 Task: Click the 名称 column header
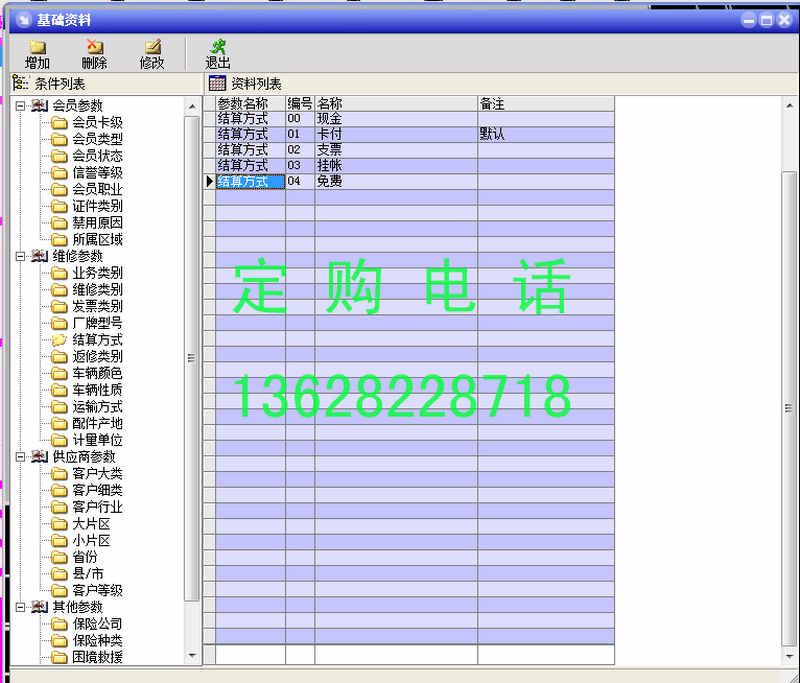click(x=396, y=104)
